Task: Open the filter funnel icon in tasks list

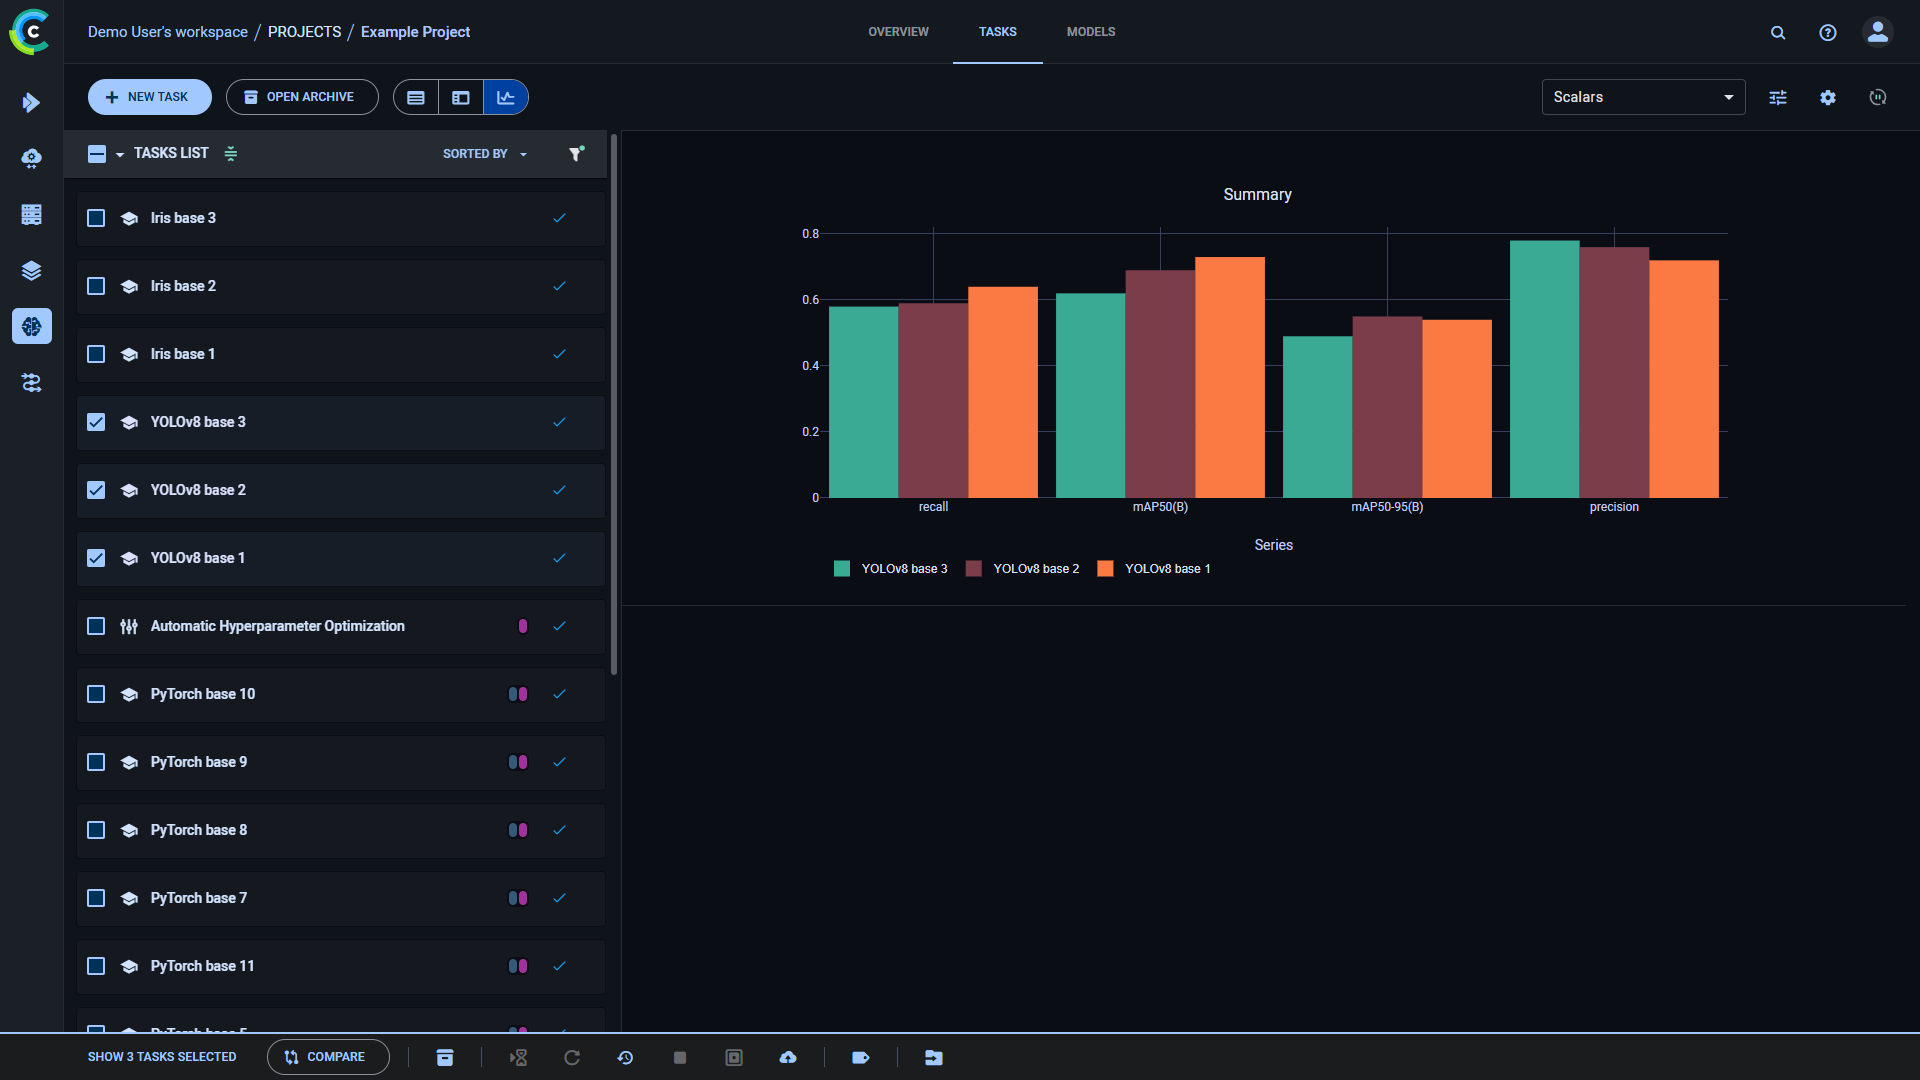Action: click(576, 153)
